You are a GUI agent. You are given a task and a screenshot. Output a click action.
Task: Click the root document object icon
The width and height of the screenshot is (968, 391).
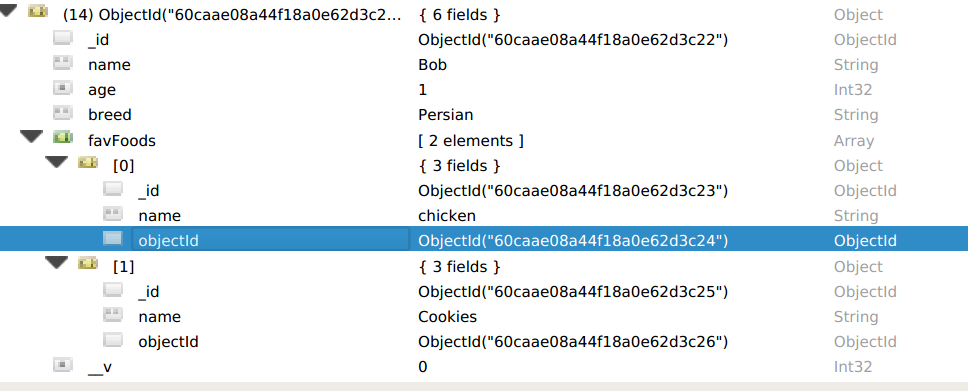38,11
